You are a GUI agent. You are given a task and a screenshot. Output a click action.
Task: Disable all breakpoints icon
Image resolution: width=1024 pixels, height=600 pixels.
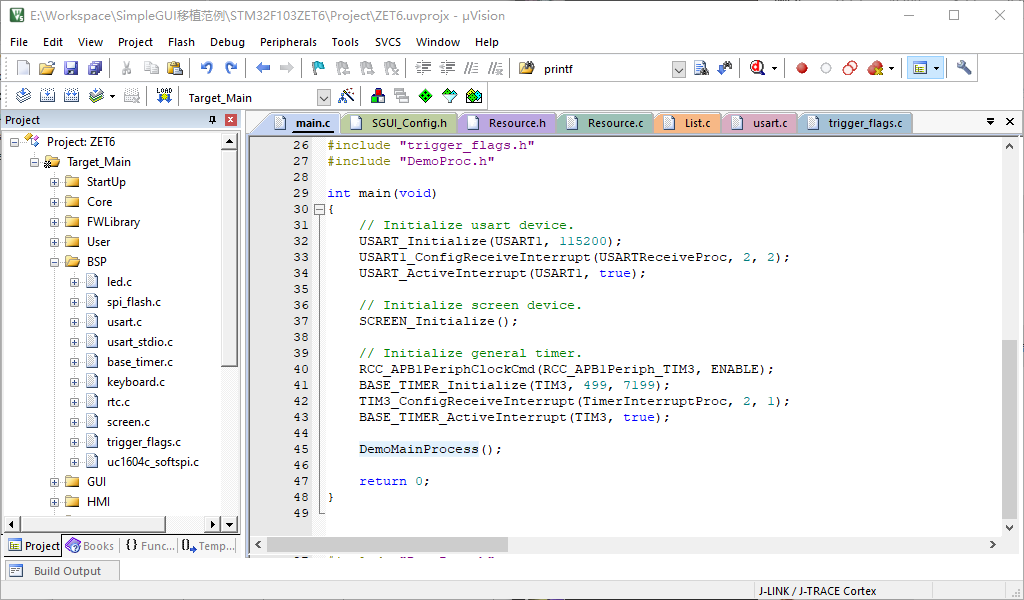click(x=850, y=68)
